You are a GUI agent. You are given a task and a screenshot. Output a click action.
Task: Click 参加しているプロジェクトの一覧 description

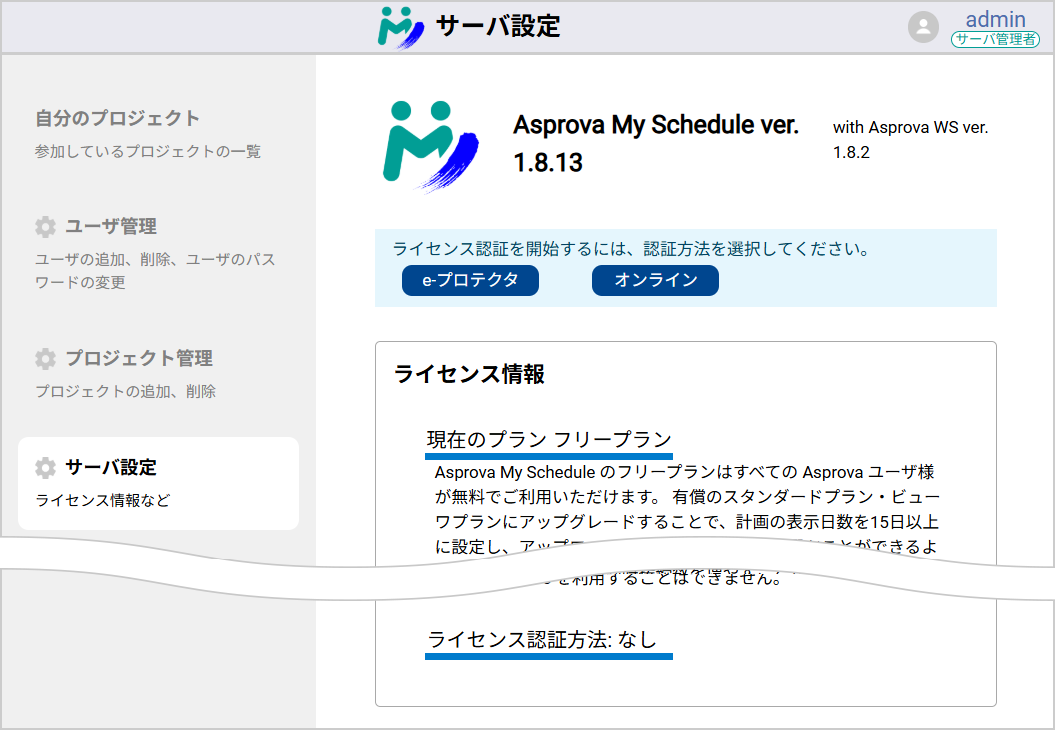click(148, 151)
